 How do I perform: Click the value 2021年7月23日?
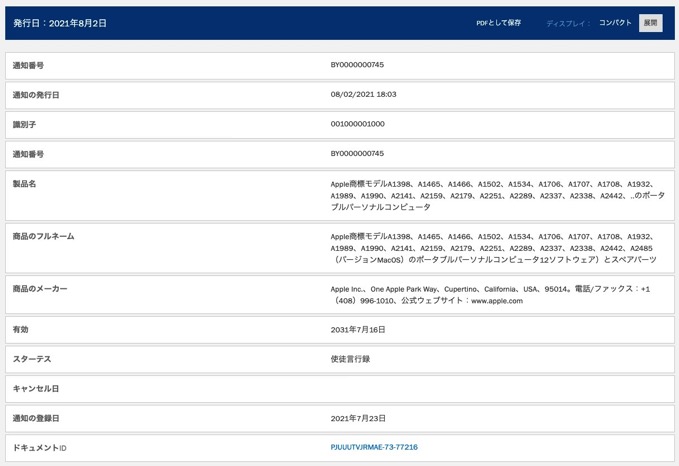pyautogui.click(x=358, y=418)
